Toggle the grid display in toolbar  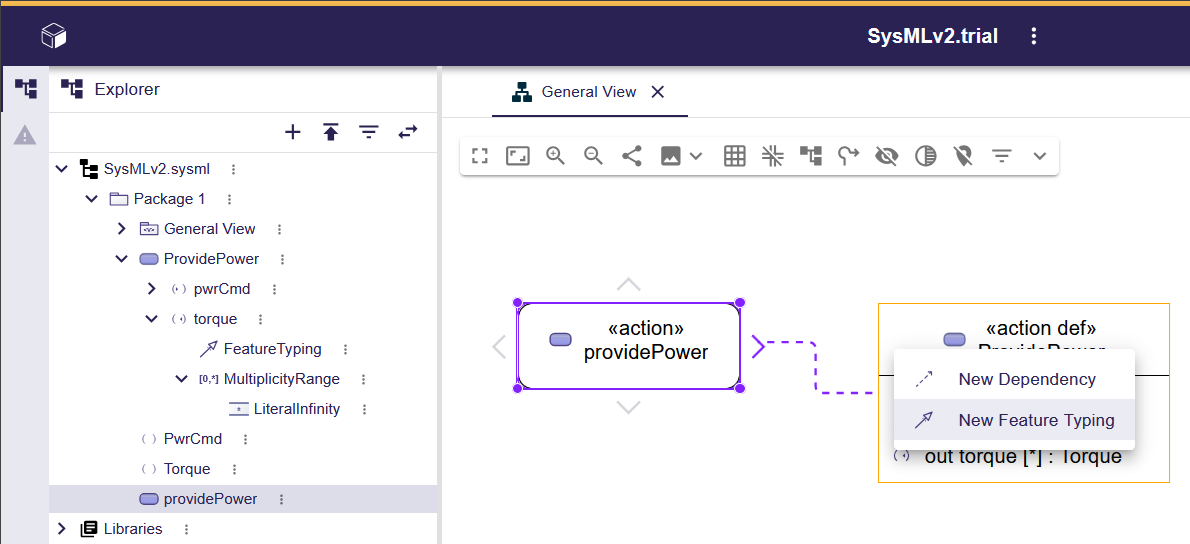tap(735, 156)
